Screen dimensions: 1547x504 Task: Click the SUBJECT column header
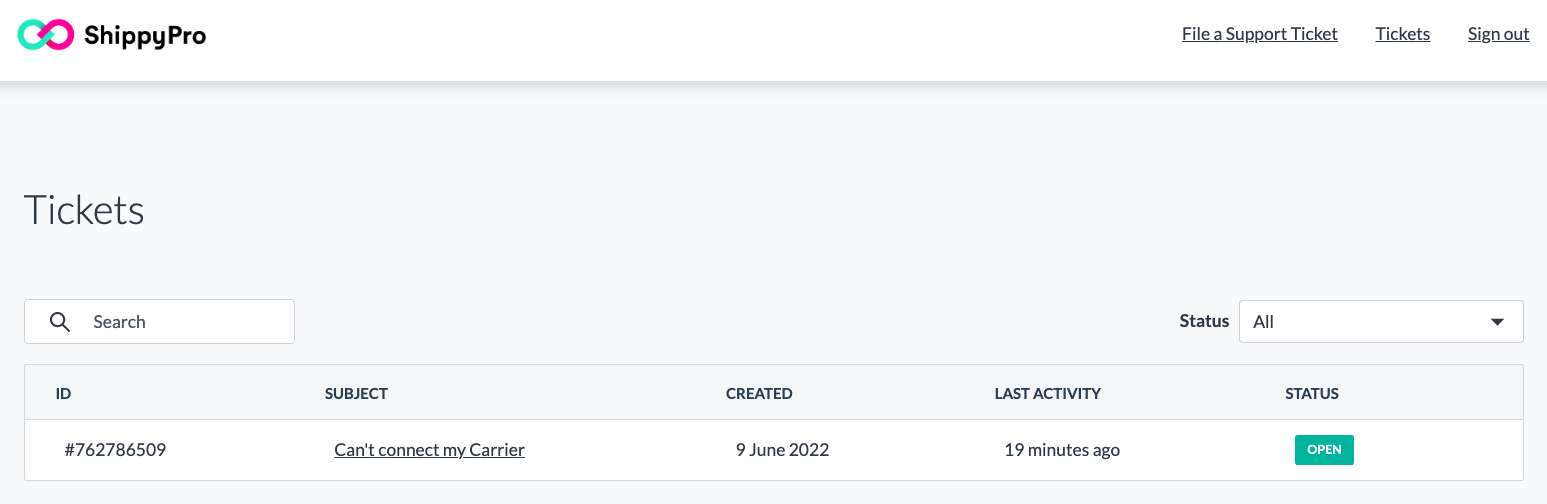click(356, 394)
